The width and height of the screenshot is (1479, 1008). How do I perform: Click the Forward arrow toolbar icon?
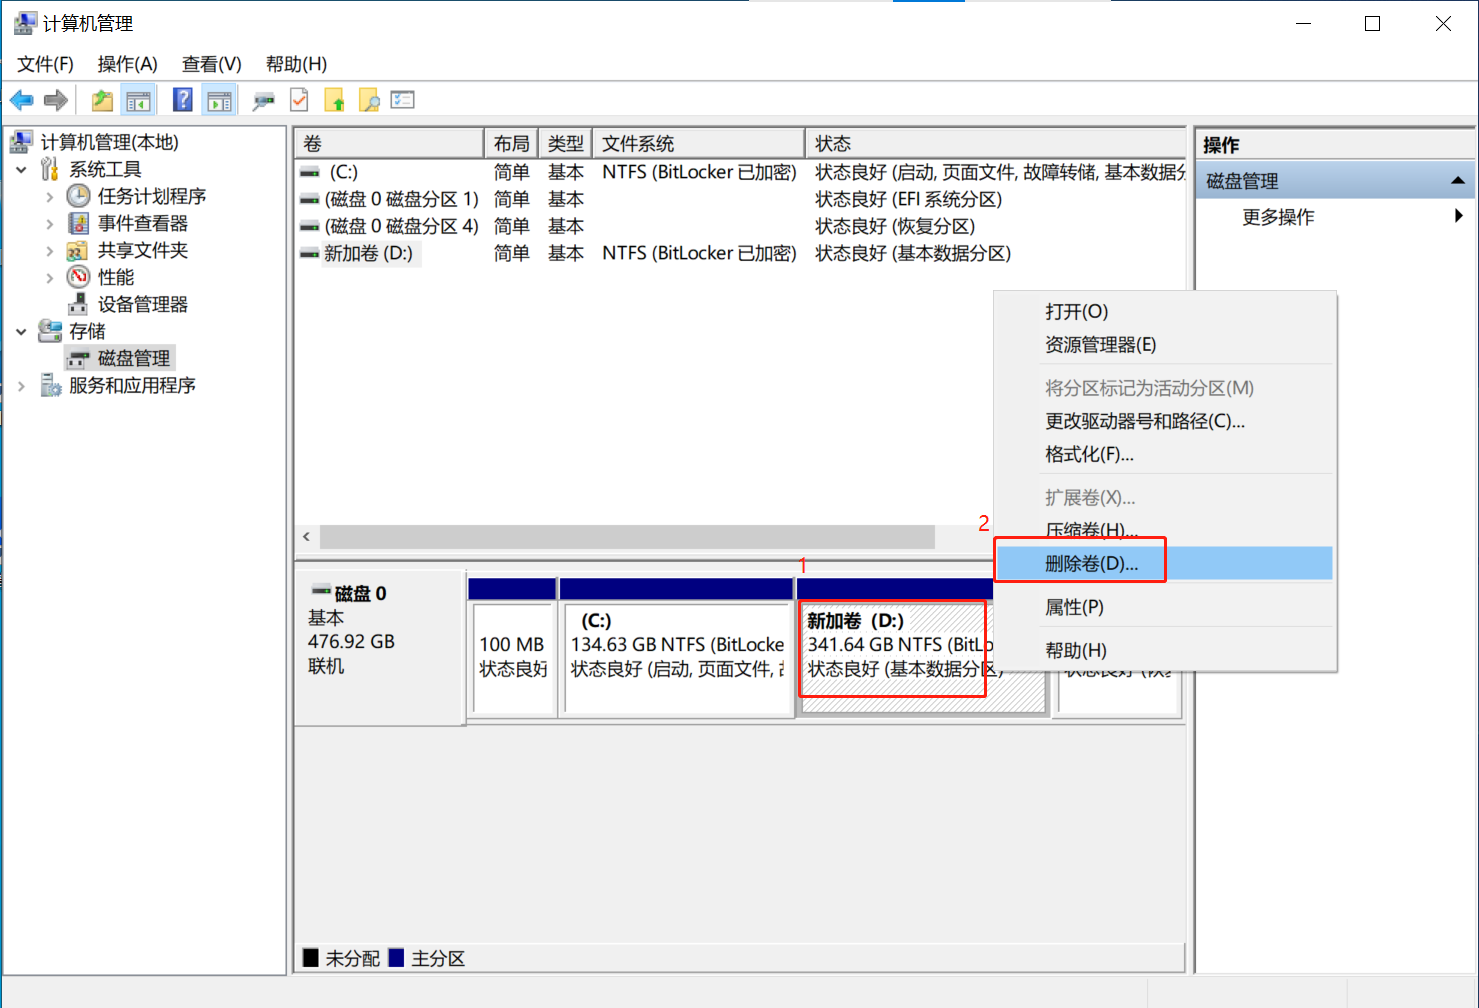point(56,100)
